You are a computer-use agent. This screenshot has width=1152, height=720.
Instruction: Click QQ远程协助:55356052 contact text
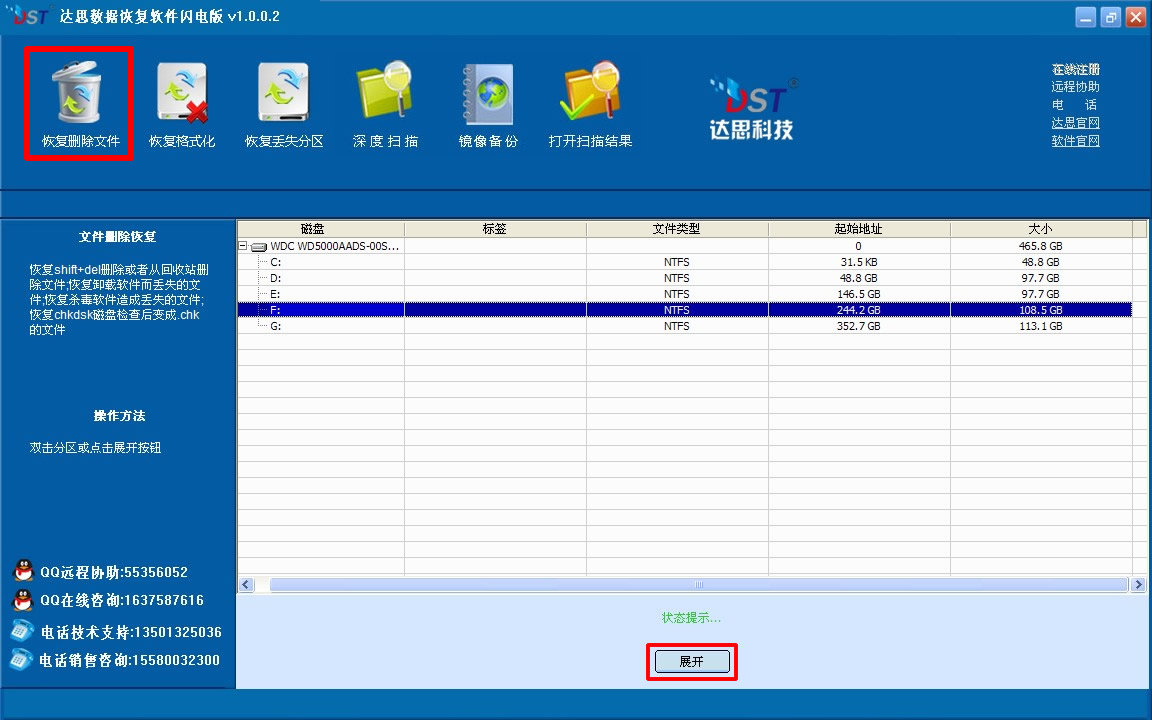pos(114,572)
